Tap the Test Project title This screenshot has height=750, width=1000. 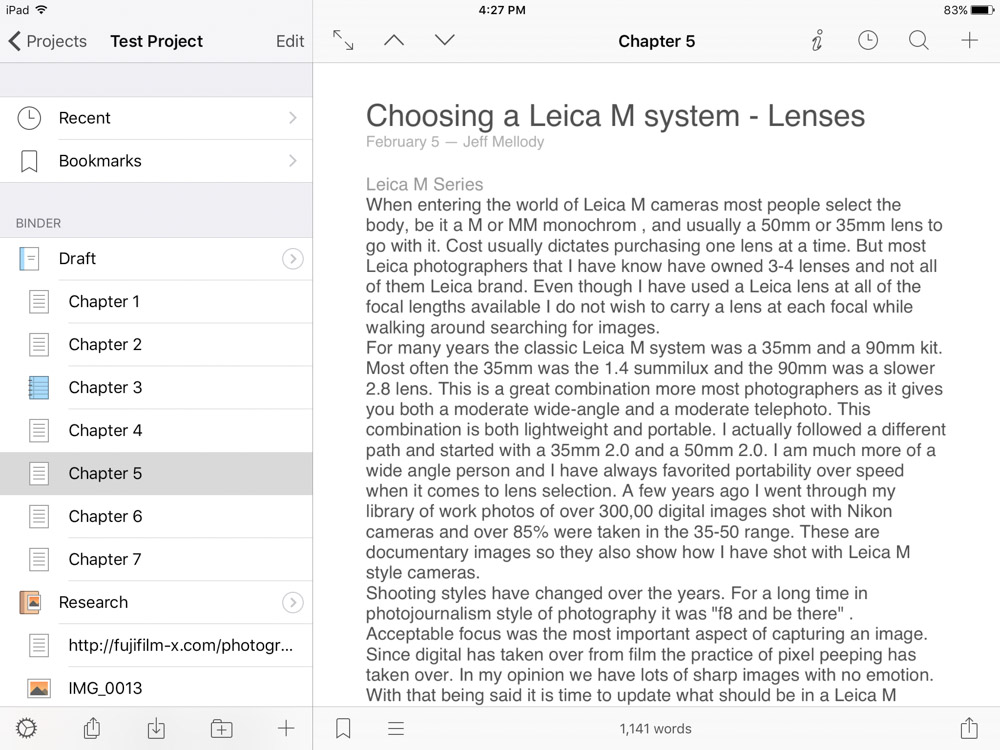point(156,41)
